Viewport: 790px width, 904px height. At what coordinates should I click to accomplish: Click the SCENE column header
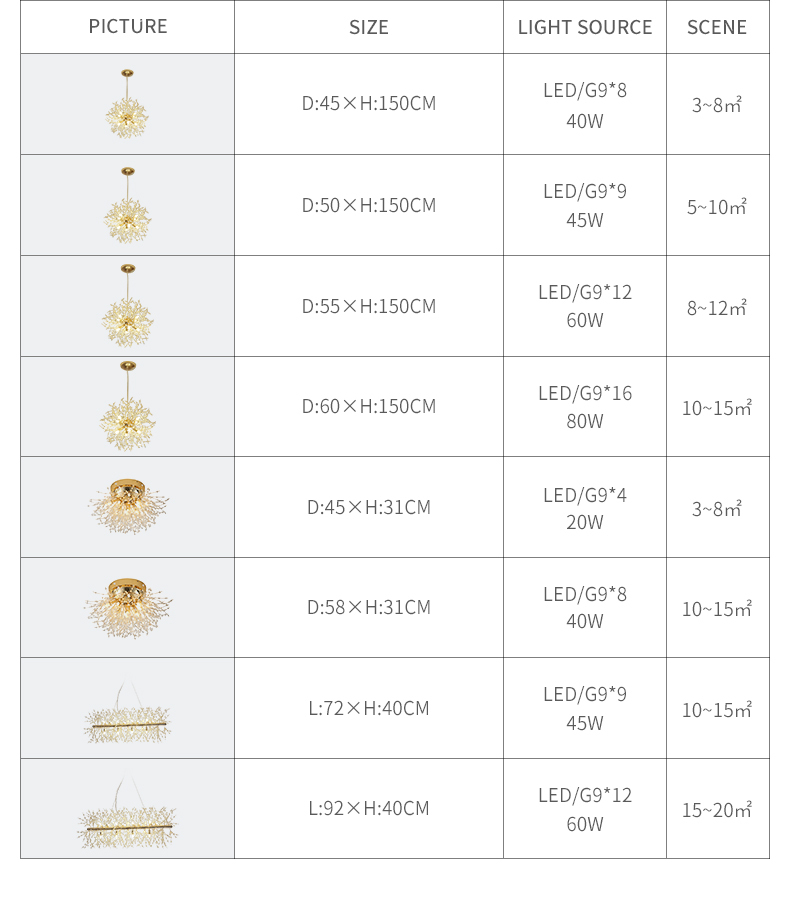(717, 27)
